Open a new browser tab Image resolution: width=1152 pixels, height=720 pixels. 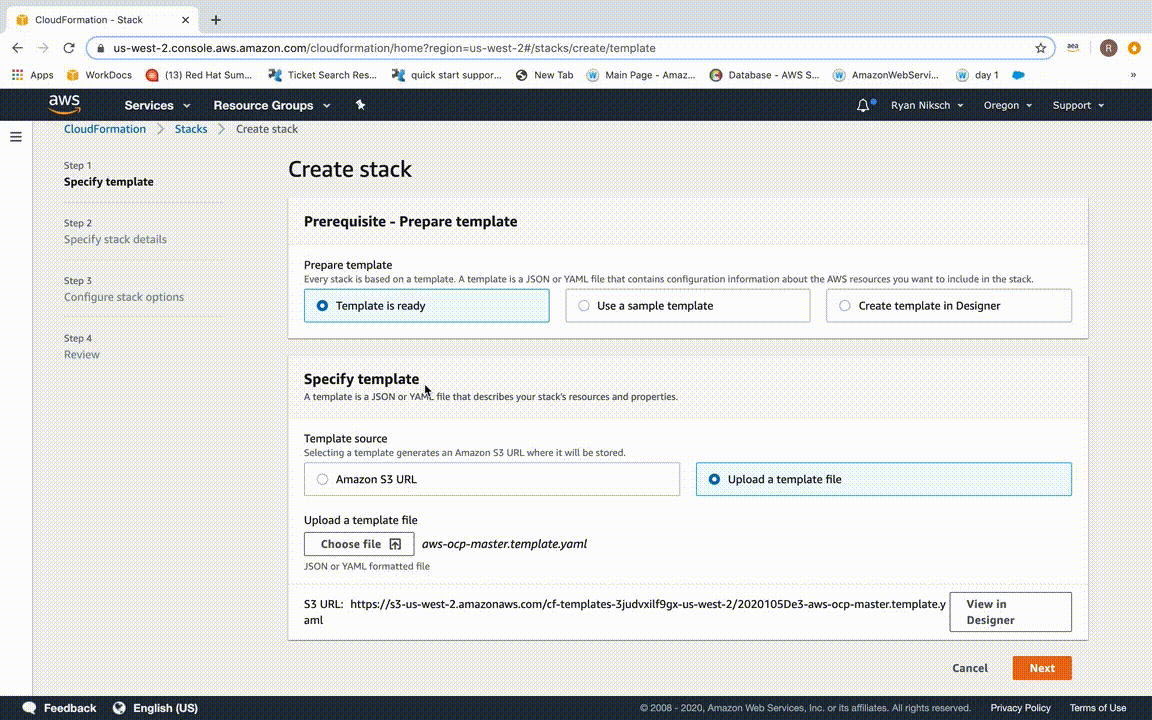[x=215, y=20]
